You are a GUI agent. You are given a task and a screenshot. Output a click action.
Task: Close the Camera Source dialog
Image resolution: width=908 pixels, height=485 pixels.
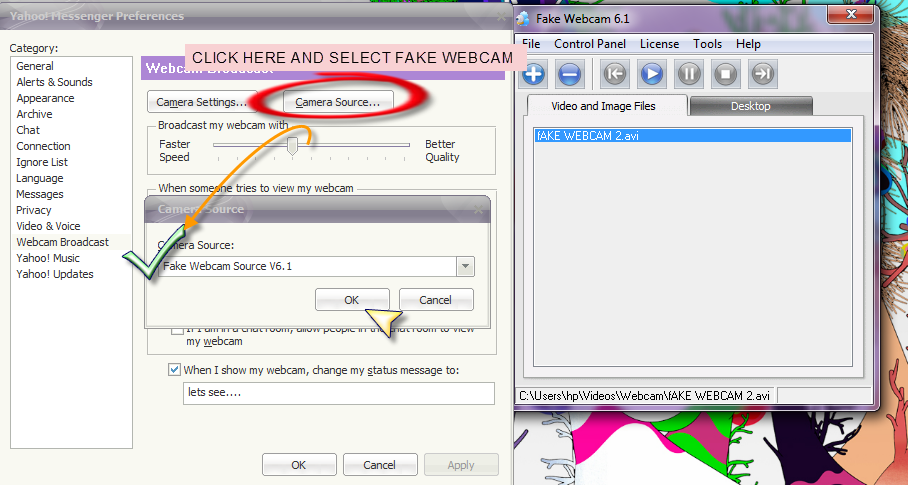pyautogui.click(x=478, y=210)
